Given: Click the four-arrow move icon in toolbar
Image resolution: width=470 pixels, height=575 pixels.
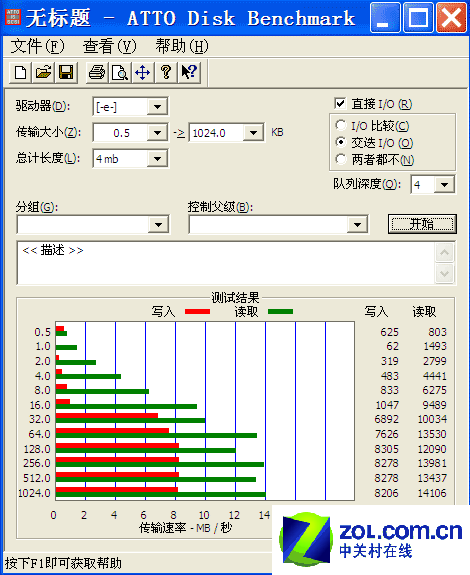Looking at the screenshot, I should [143, 72].
